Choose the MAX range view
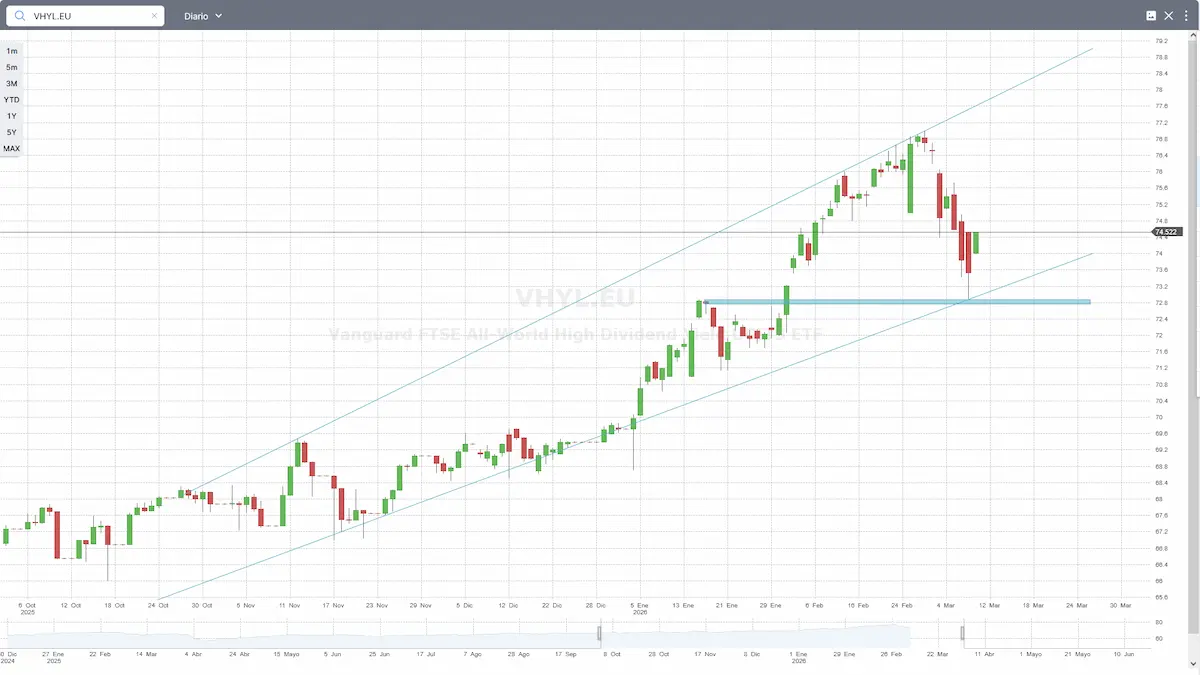Image resolution: width=1200 pixels, height=675 pixels. coord(11,148)
